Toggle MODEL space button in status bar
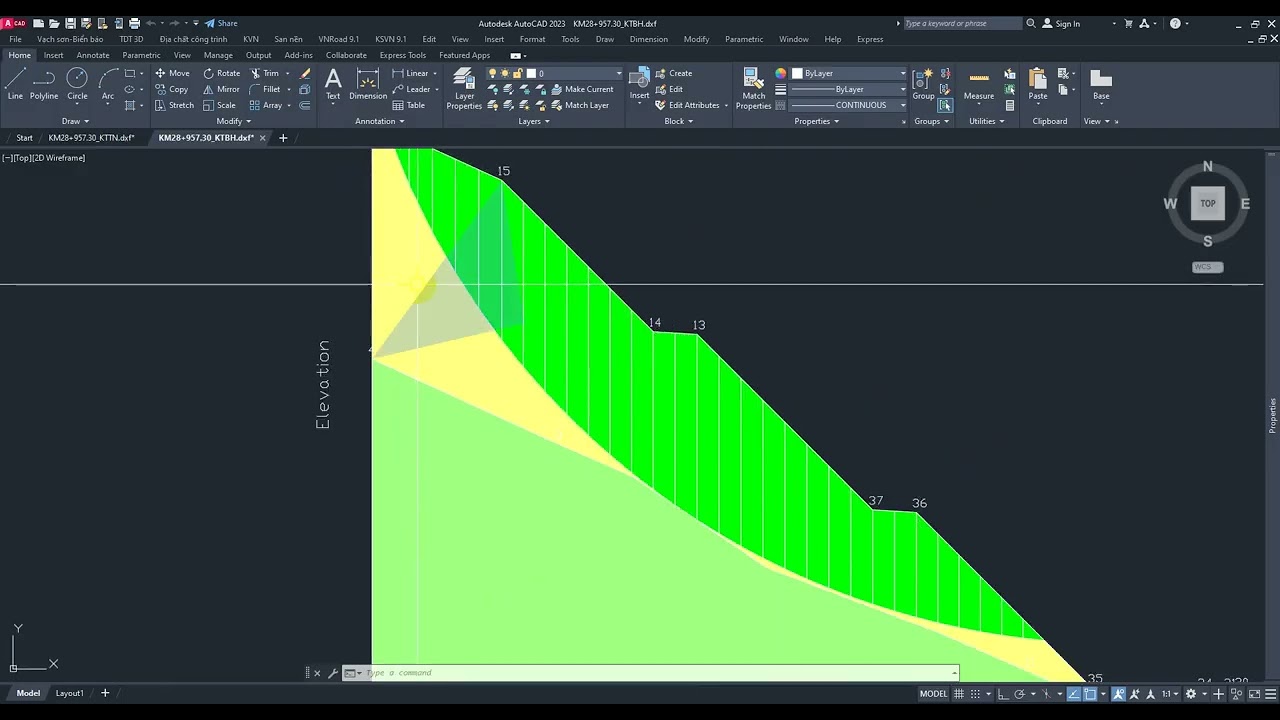This screenshot has width=1280, height=720. coord(933,694)
